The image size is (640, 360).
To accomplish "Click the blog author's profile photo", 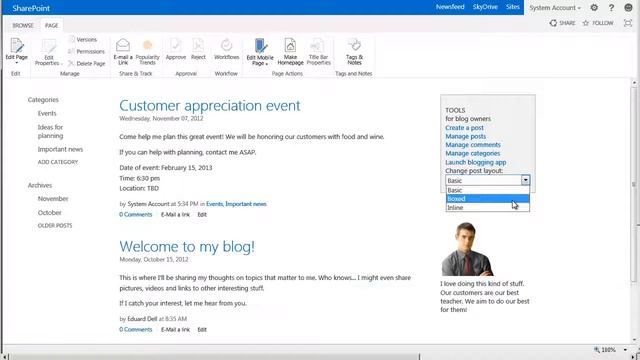I will 467,249.
